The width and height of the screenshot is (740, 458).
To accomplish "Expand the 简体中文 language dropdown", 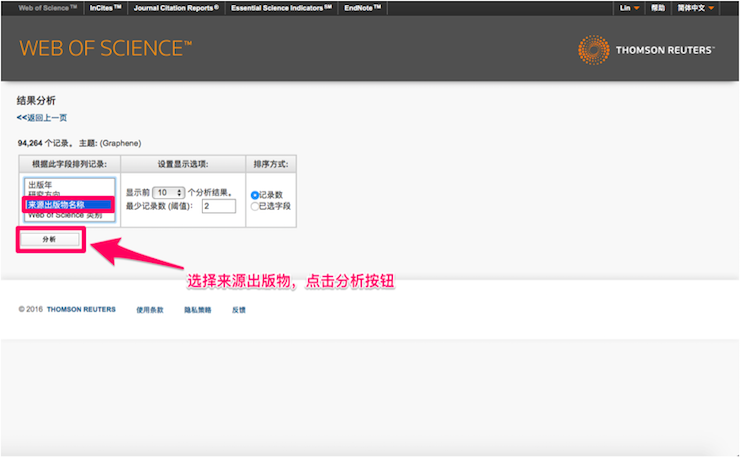I will tap(696, 8).
